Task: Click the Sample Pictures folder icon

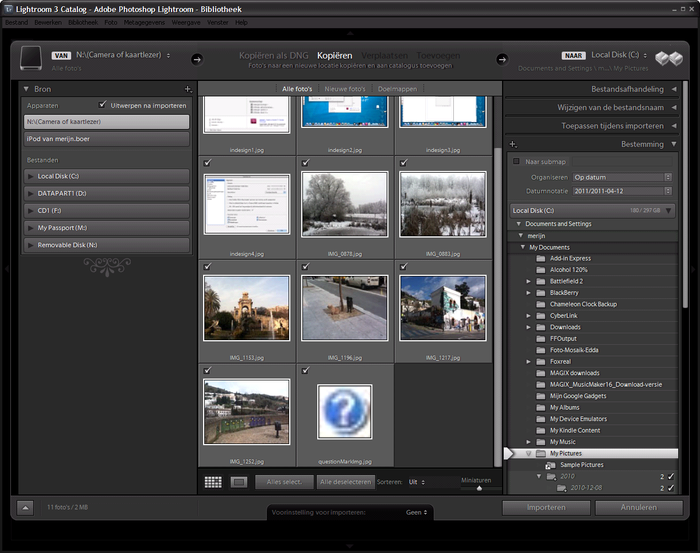Action: pos(550,465)
